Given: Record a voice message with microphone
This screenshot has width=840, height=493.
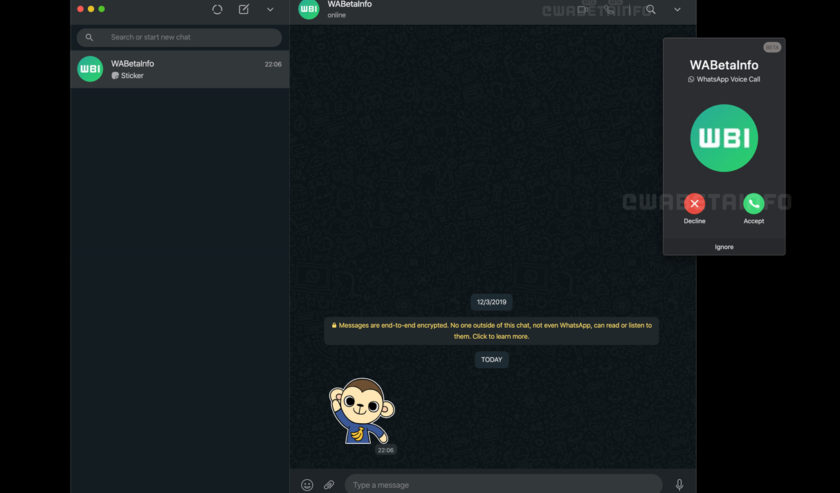Looking at the screenshot, I should (x=679, y=484).
